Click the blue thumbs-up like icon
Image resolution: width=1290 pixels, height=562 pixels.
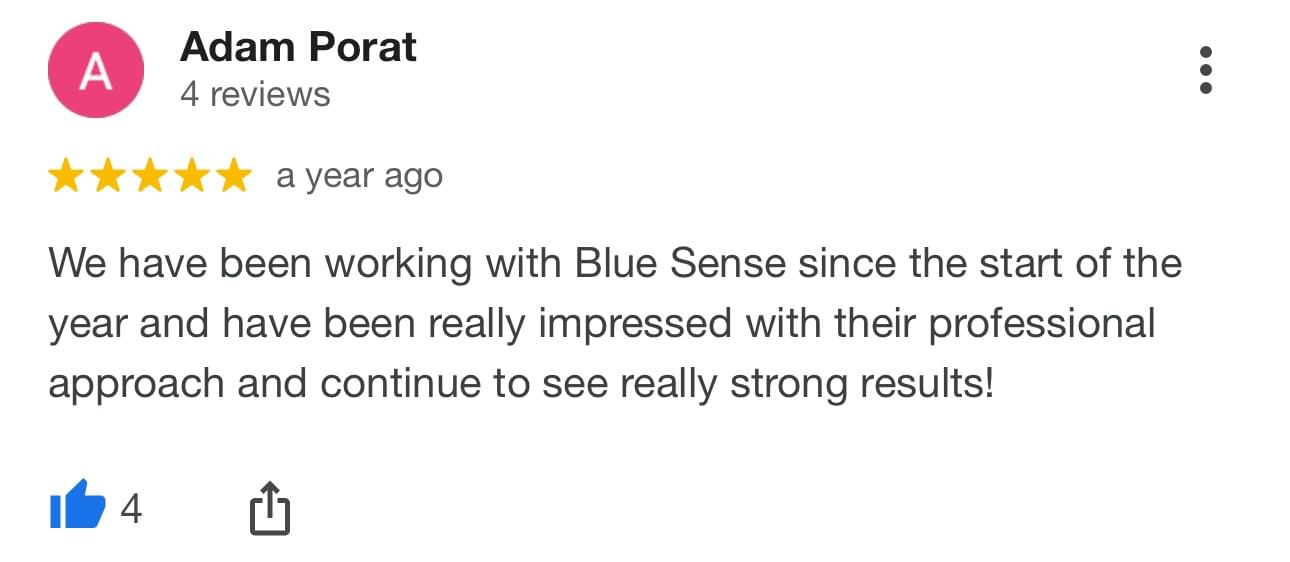click(x=77, y=505)
